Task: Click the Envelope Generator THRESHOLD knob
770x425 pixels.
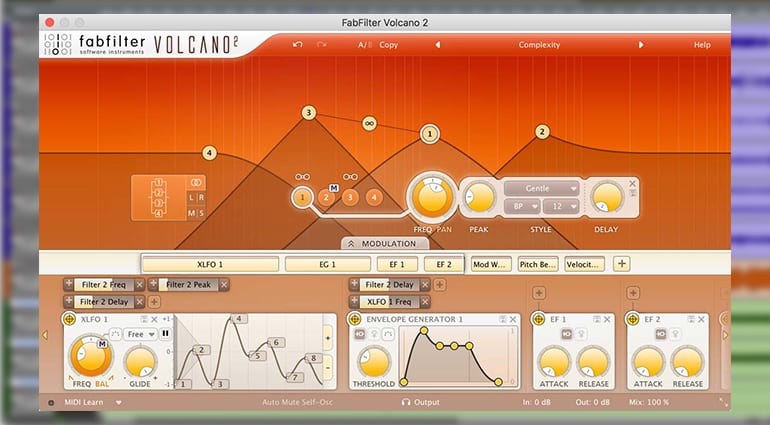Action: (373, 363)
